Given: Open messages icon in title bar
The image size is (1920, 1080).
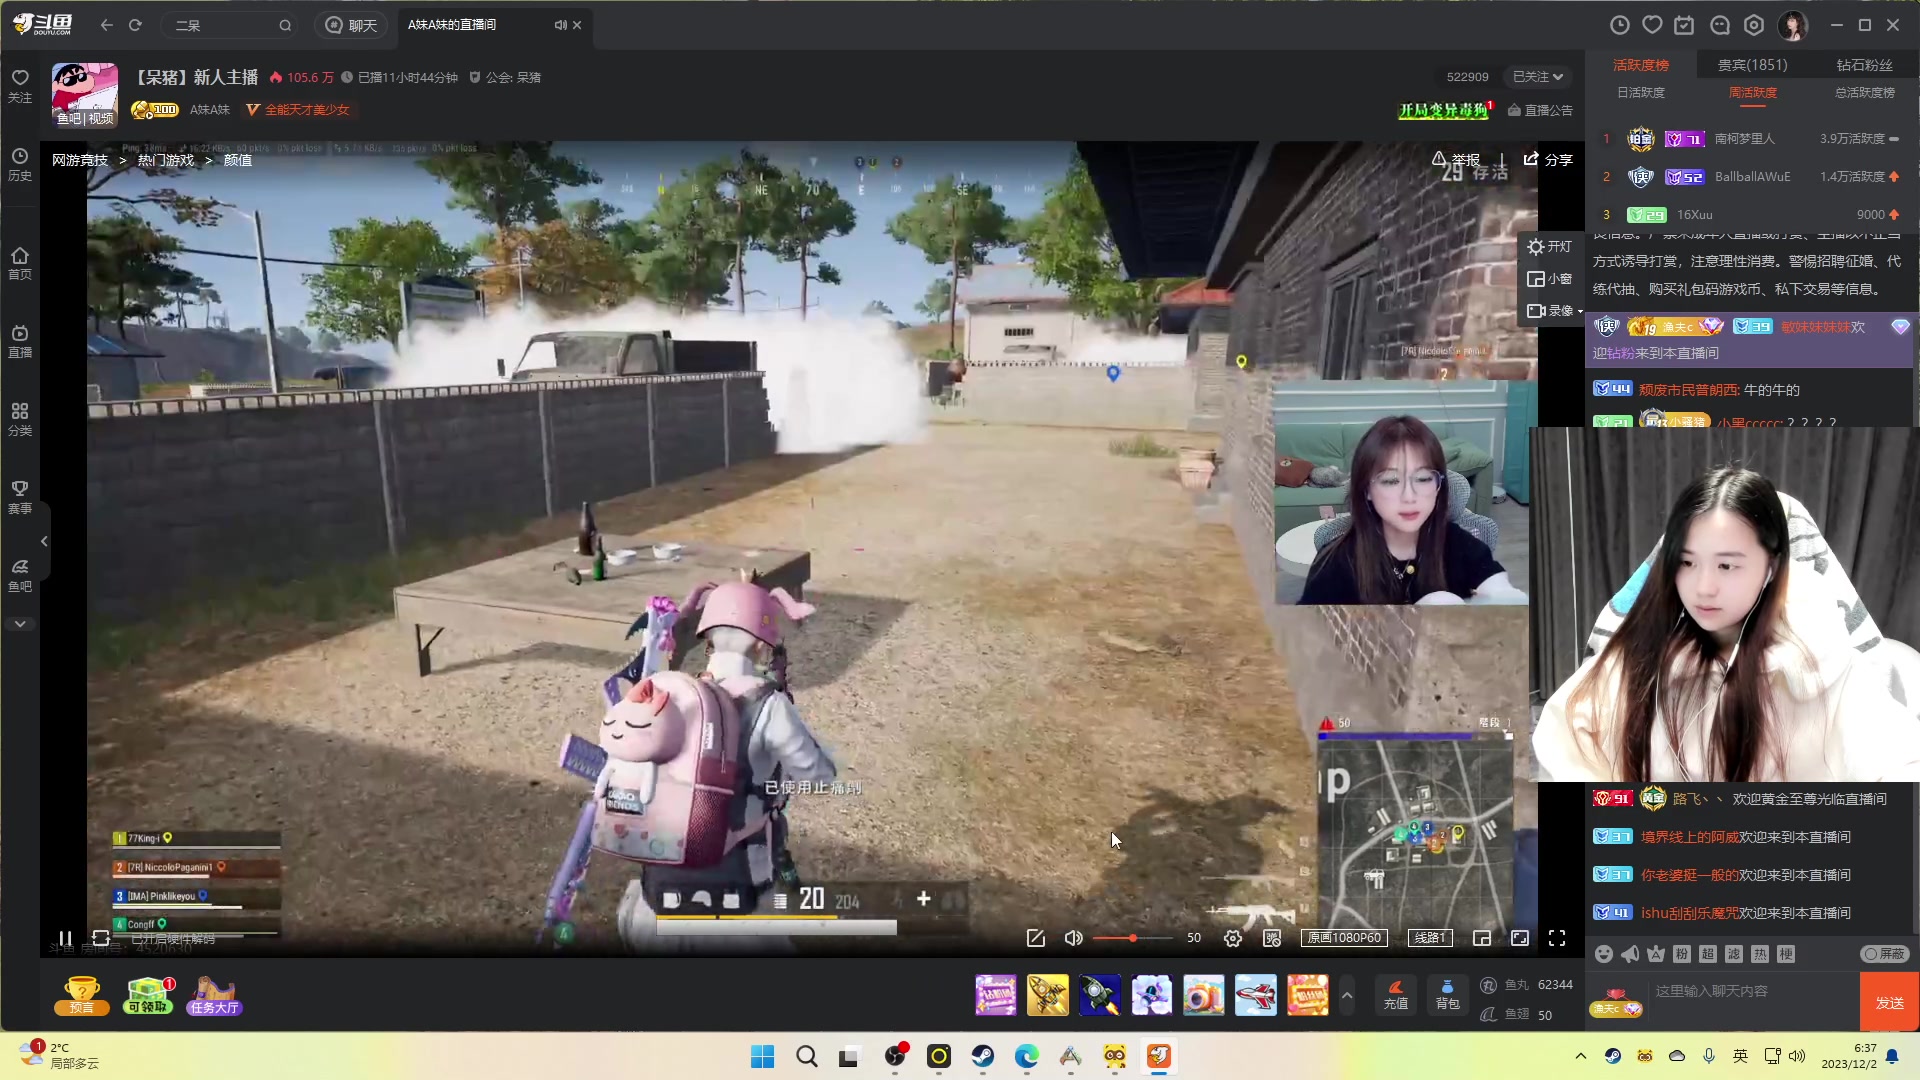Looking at the screenshot, I should pos(1720,25).
